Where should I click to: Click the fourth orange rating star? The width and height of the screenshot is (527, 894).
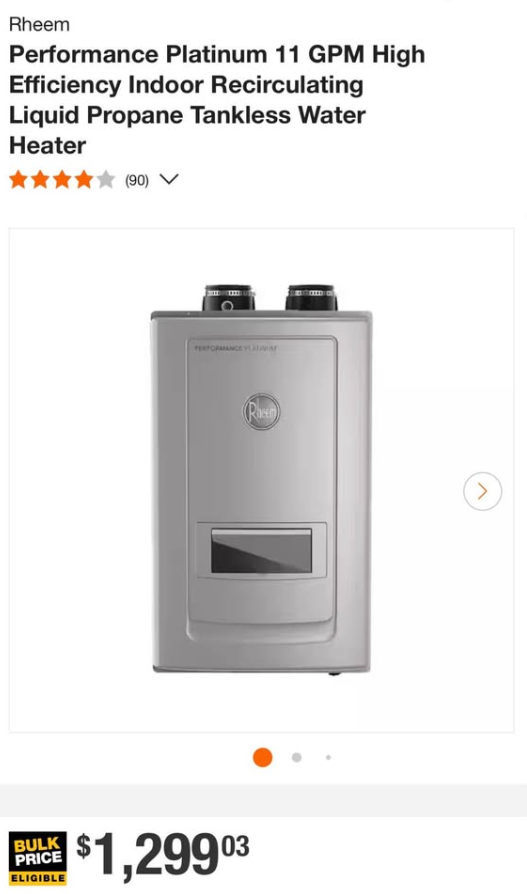[x=84, y=181]
